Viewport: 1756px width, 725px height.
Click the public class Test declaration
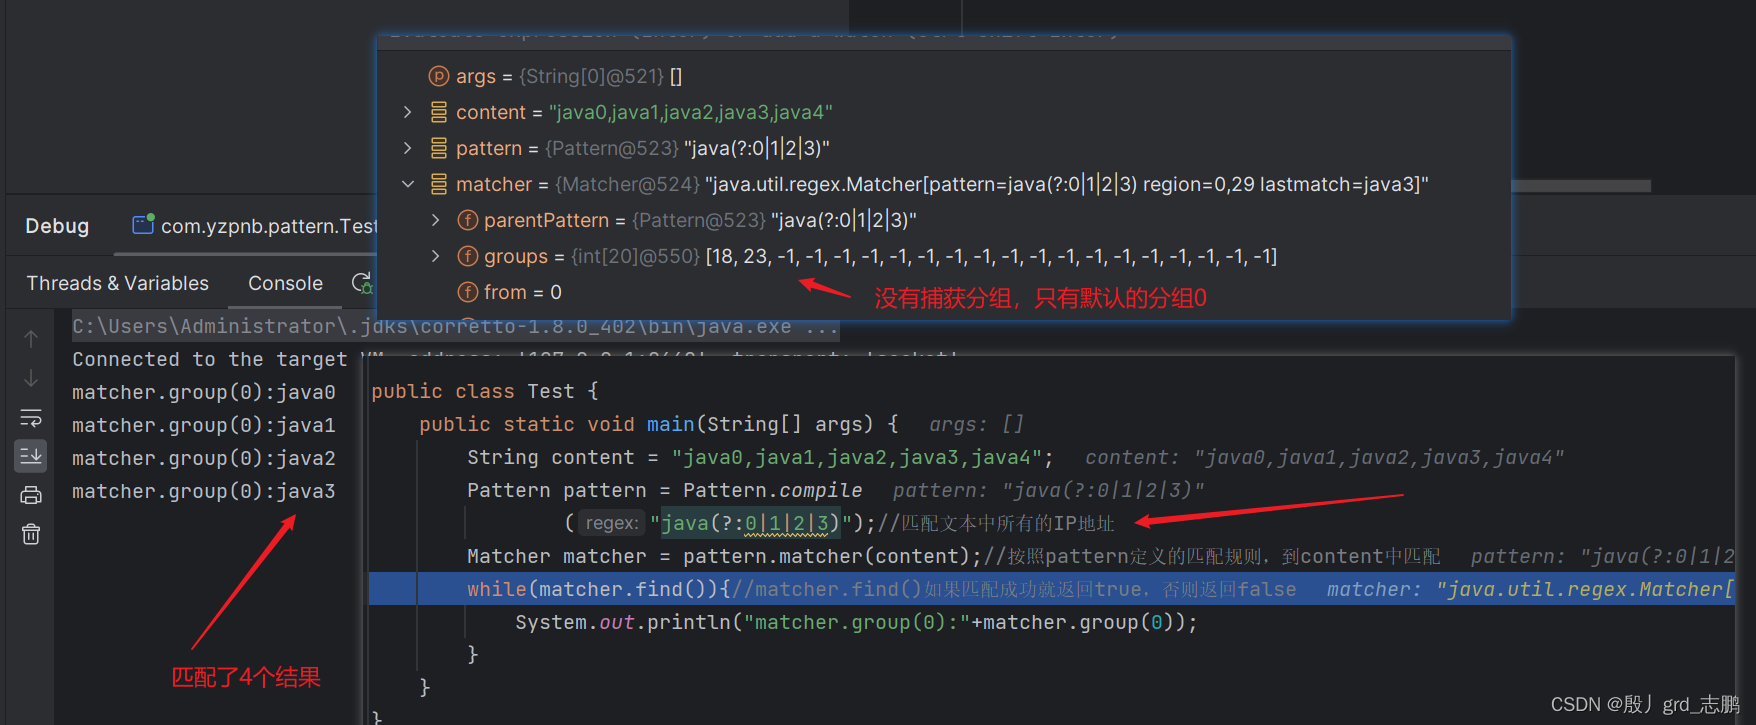pos(485,391)
